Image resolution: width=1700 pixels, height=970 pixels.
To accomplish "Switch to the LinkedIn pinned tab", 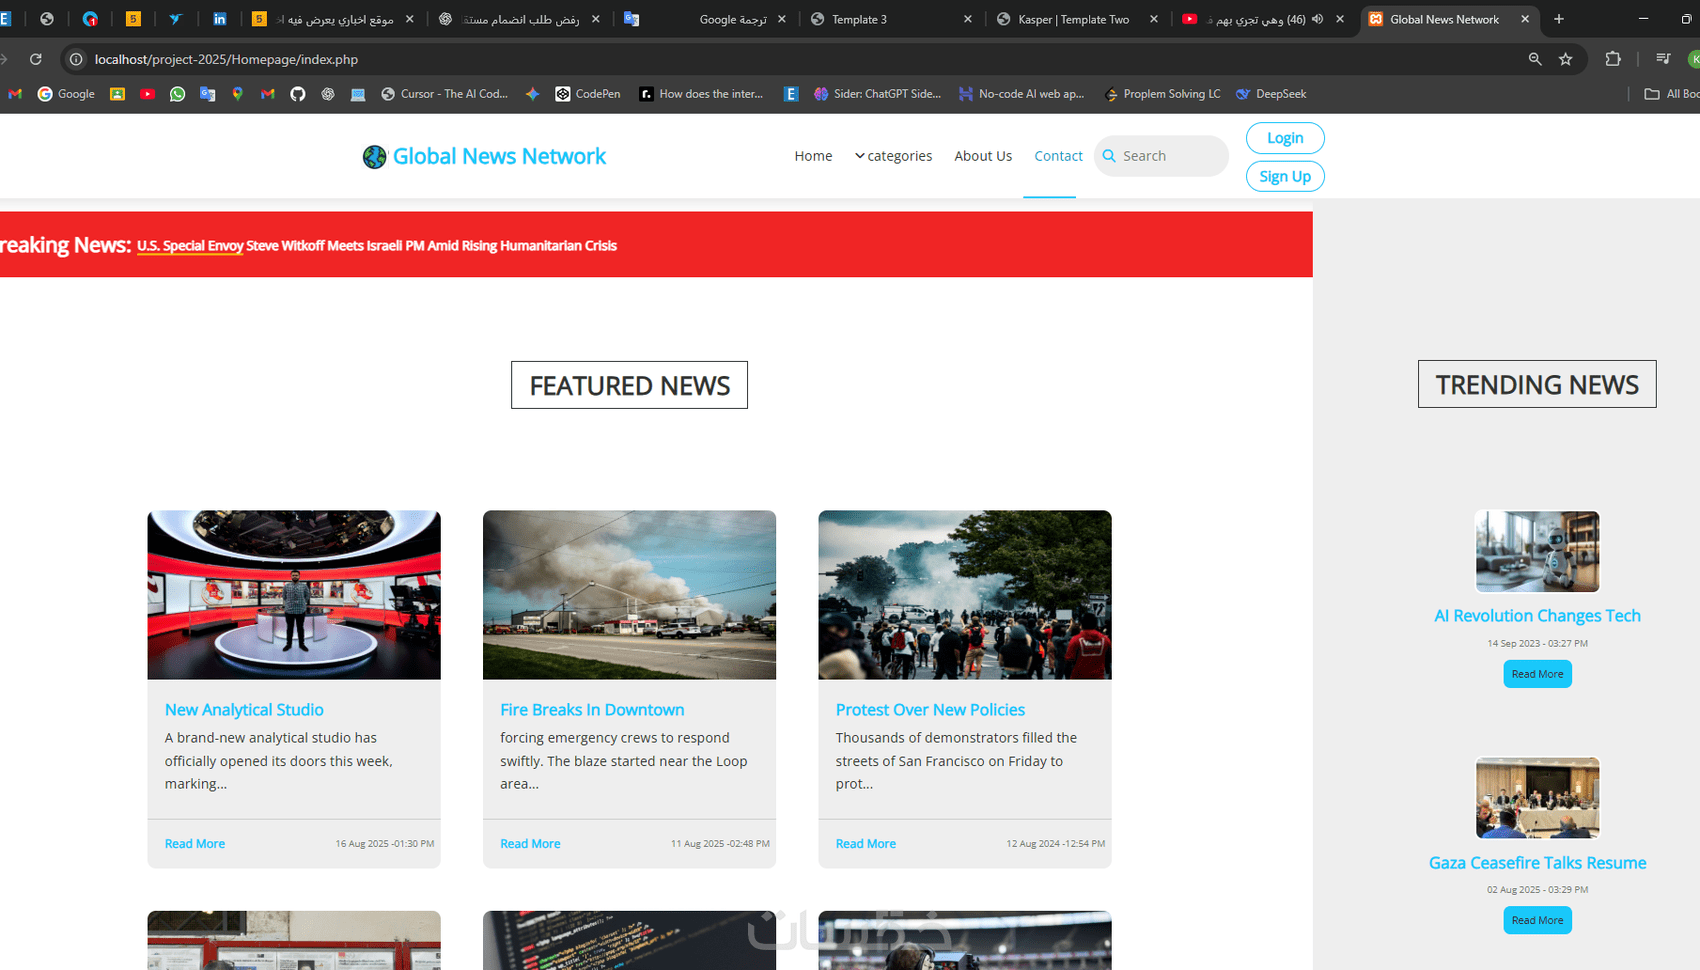I will [219, 19].
